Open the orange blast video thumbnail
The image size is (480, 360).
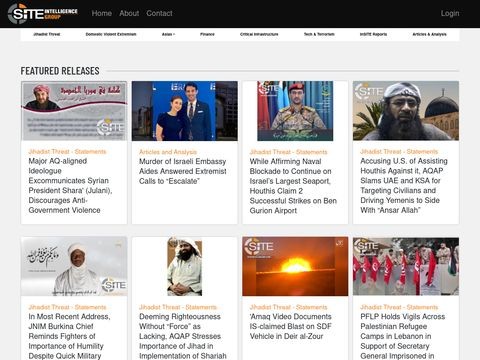(295, 266)
